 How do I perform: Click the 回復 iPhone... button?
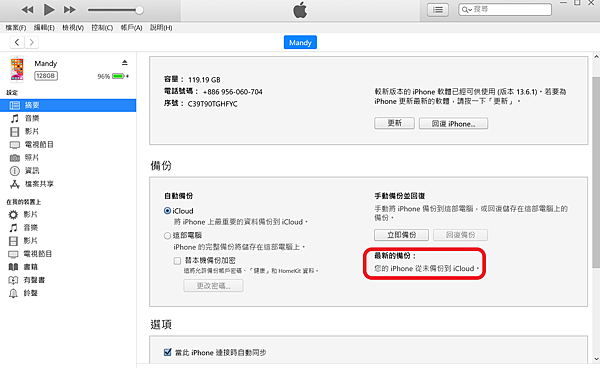453,124
